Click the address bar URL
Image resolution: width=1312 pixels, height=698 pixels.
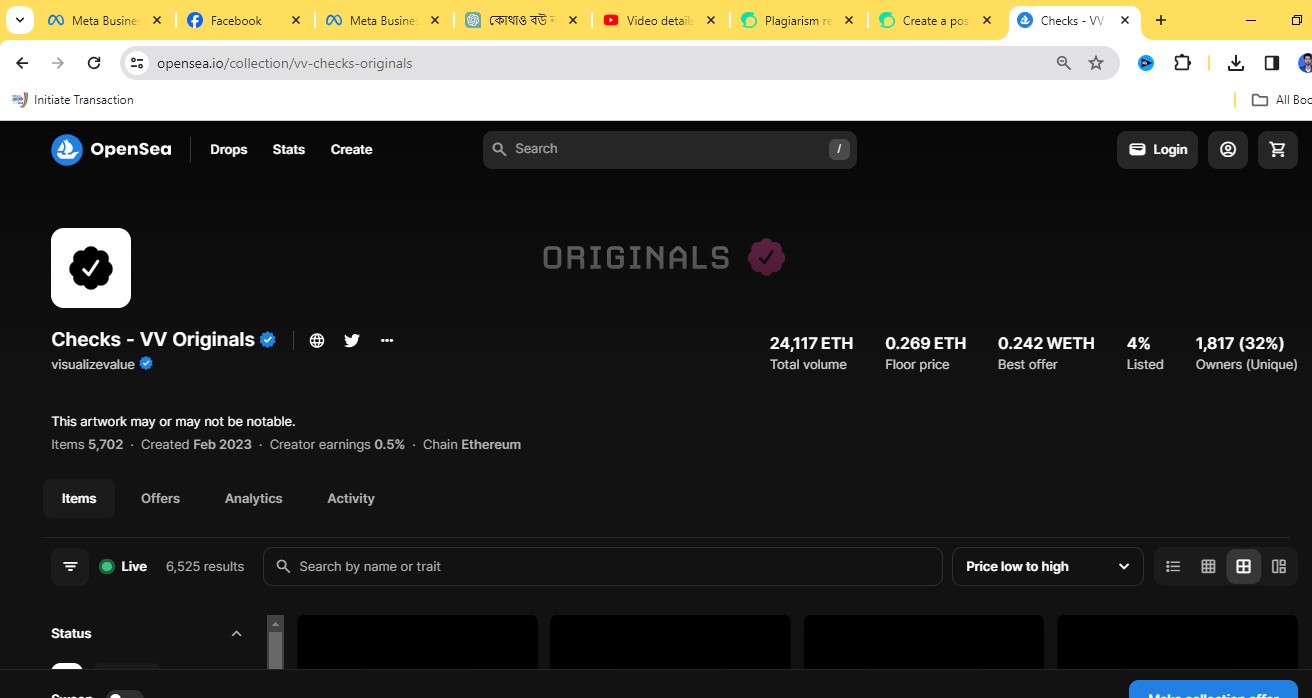(284, 63)
